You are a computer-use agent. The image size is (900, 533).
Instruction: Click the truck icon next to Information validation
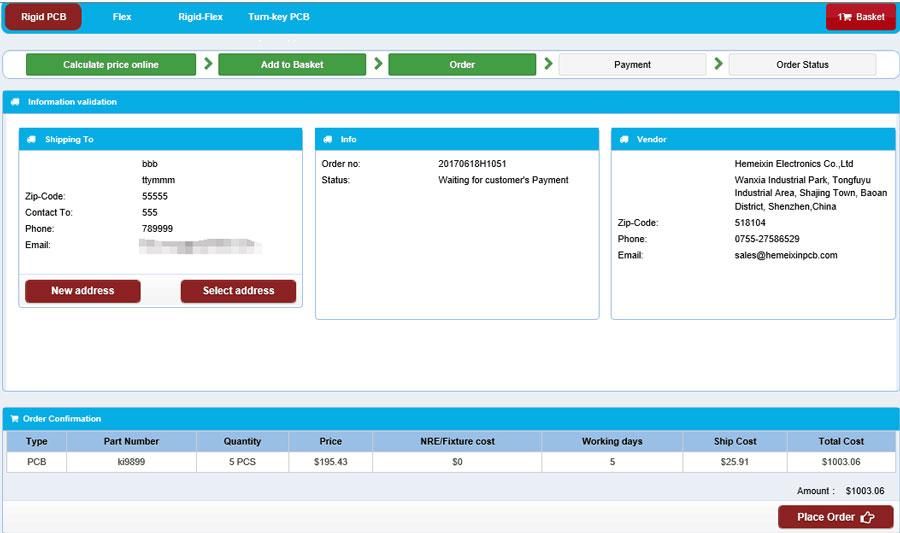15,102
